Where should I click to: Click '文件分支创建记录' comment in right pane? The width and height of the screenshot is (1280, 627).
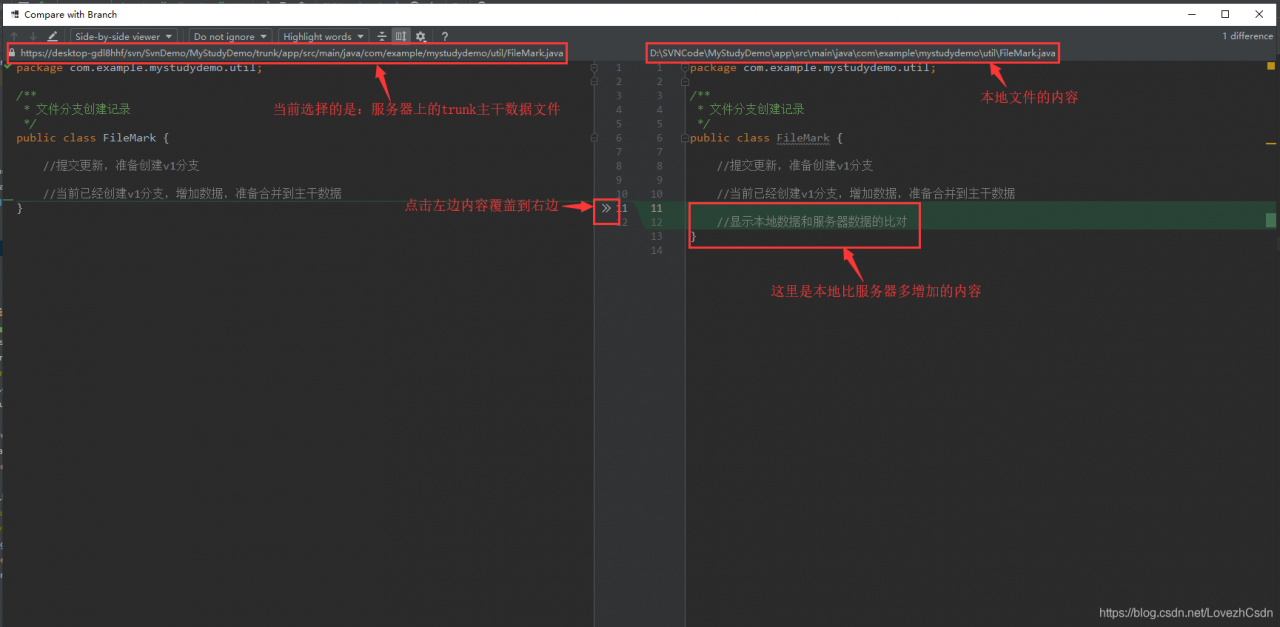point(757,109)
